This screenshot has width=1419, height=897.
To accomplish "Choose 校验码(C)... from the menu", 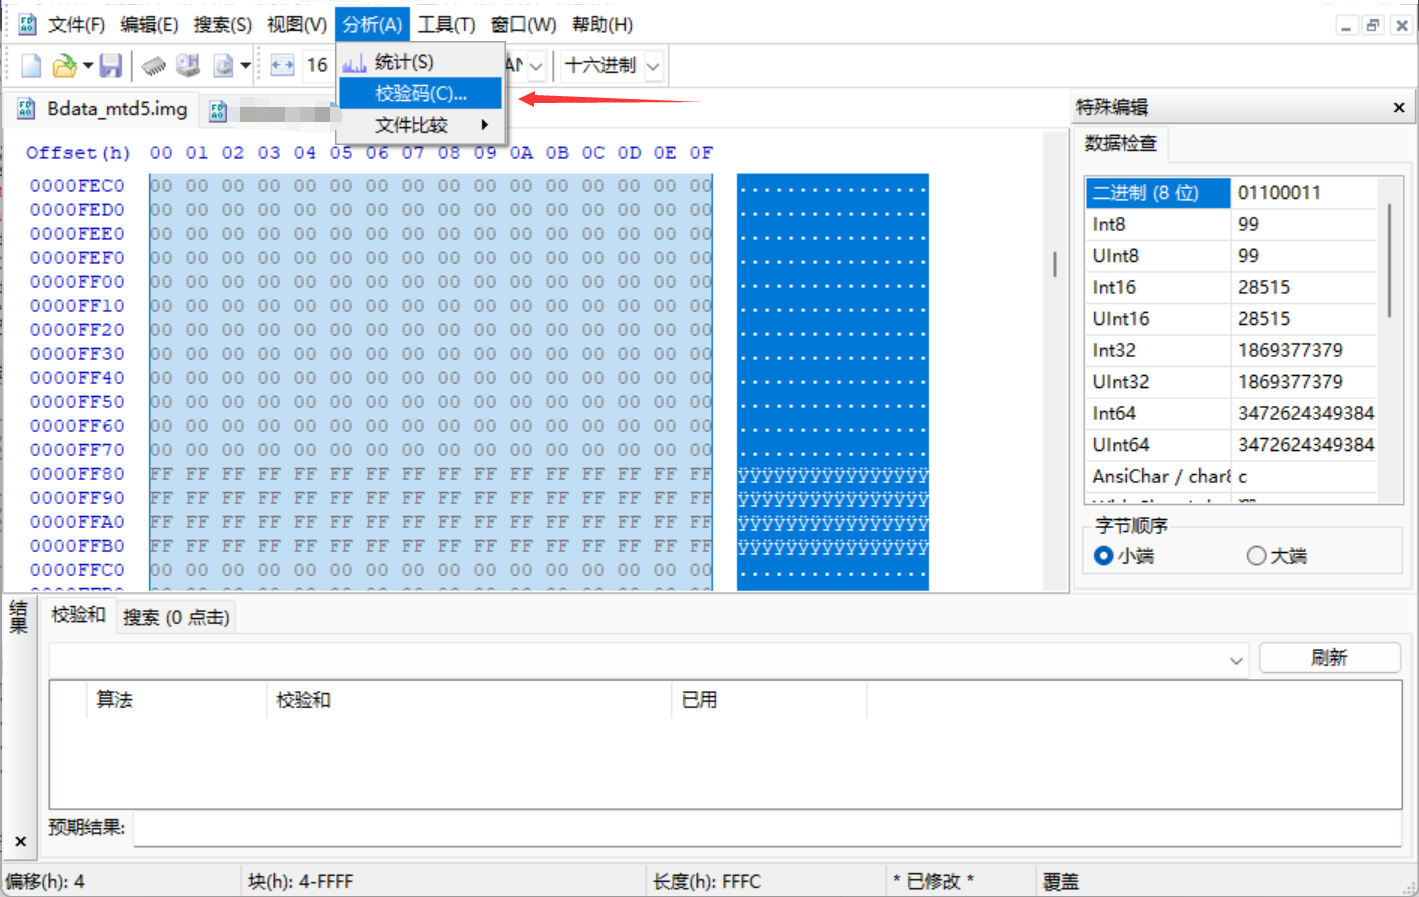I will pos(420,93).
